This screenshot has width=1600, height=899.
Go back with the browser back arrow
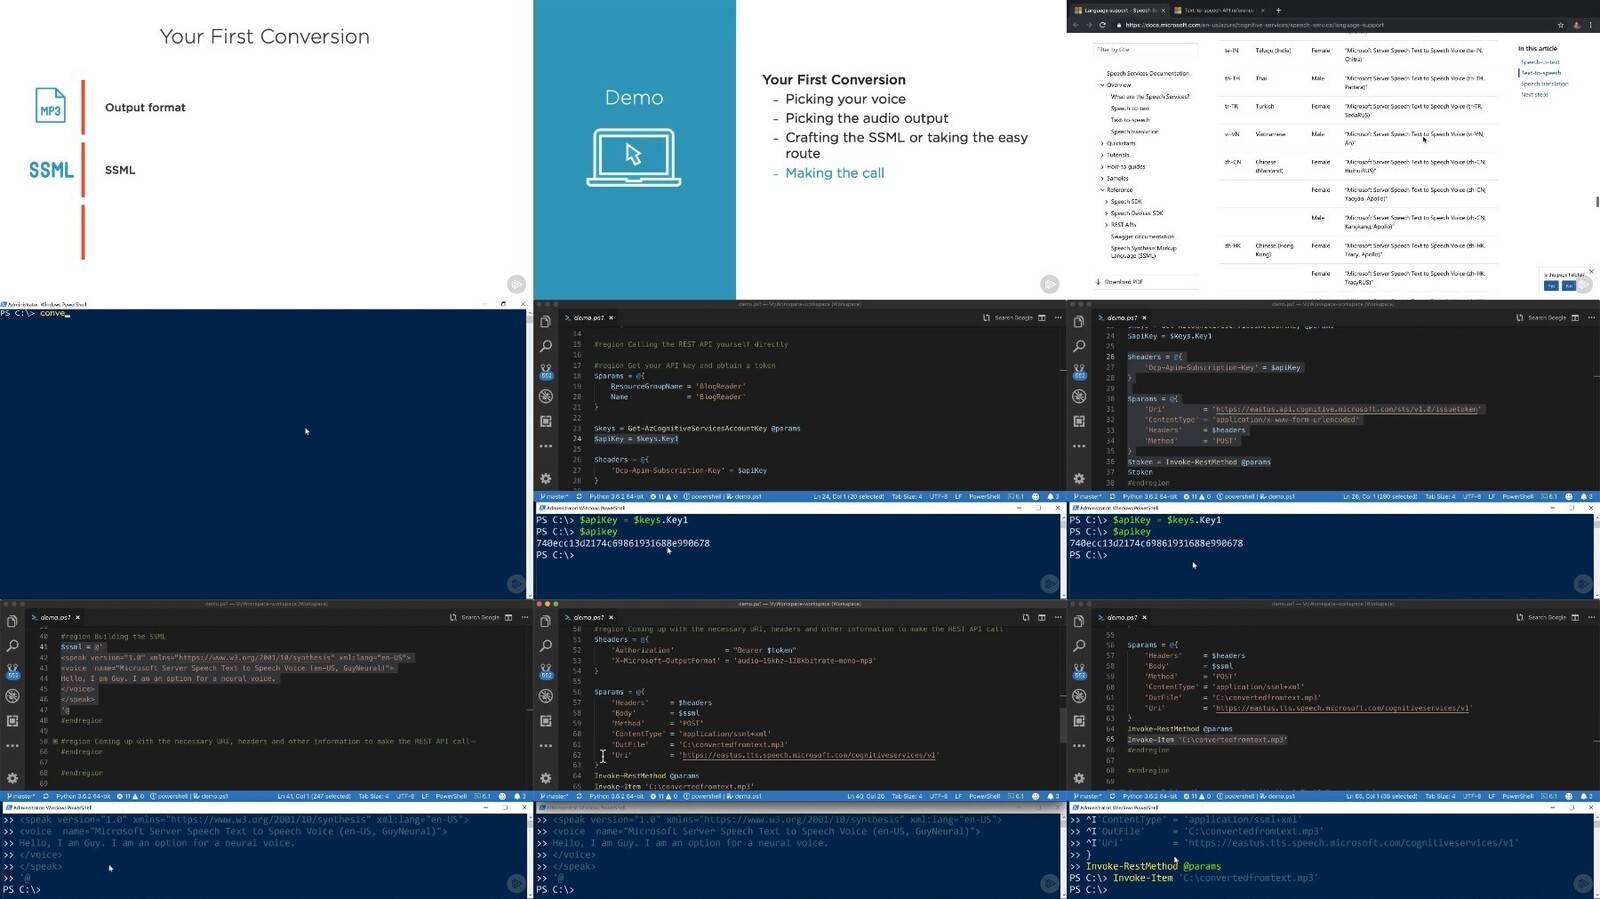(1076, 25)
